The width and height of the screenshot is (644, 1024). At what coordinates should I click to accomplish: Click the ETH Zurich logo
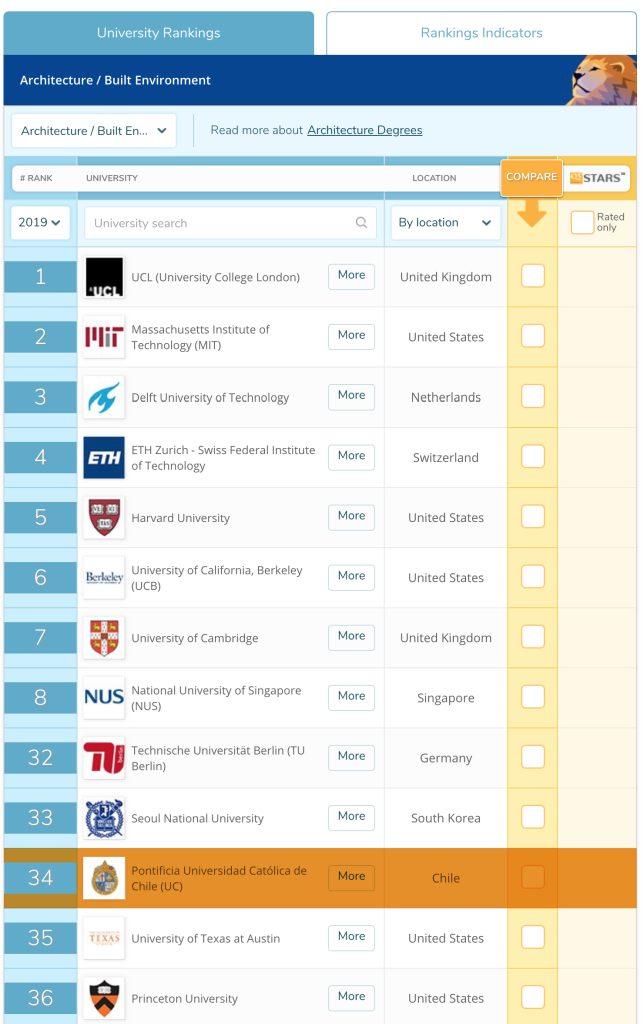(x=104, y=457)
